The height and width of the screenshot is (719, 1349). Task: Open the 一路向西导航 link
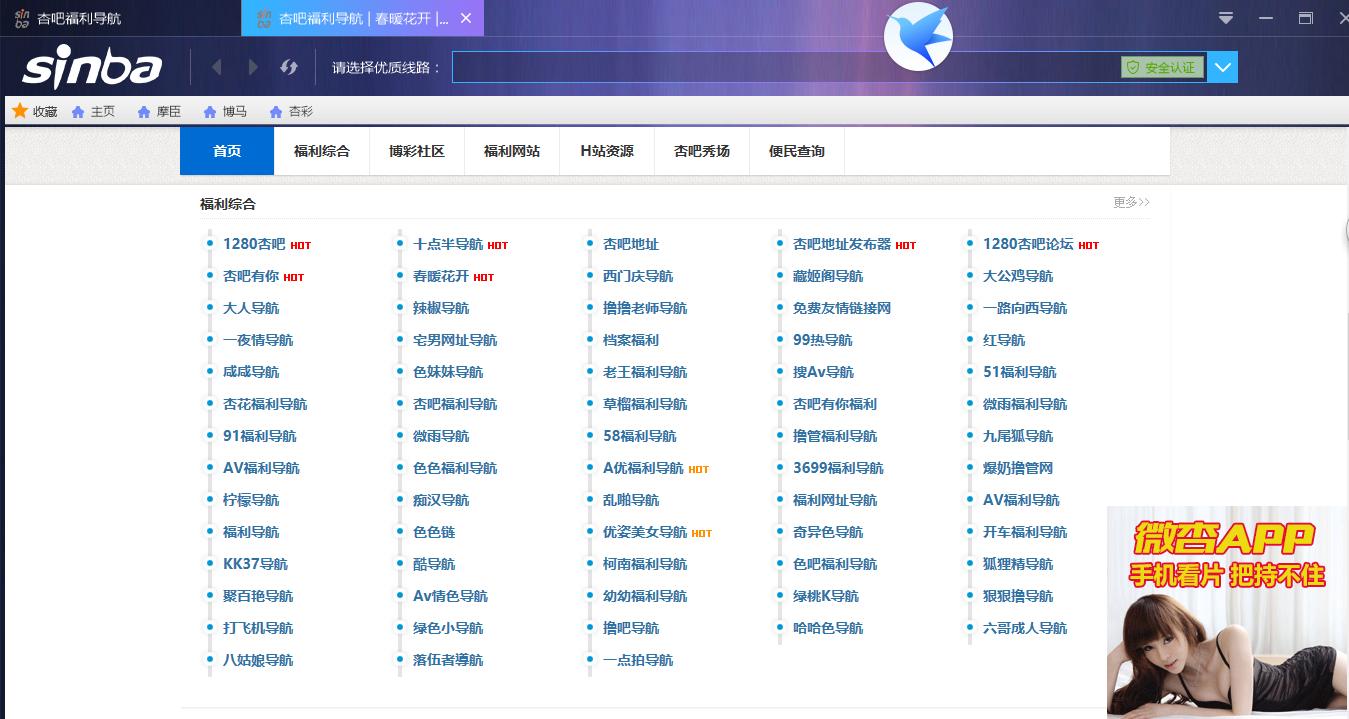1025,308
